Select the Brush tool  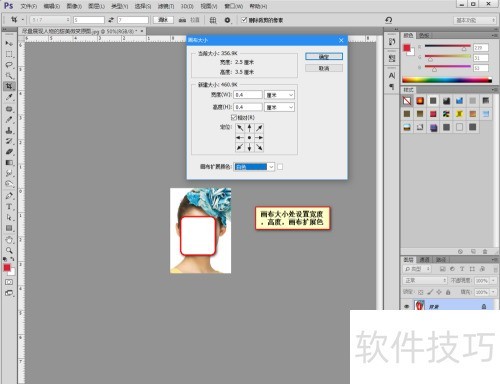point(9,119)
